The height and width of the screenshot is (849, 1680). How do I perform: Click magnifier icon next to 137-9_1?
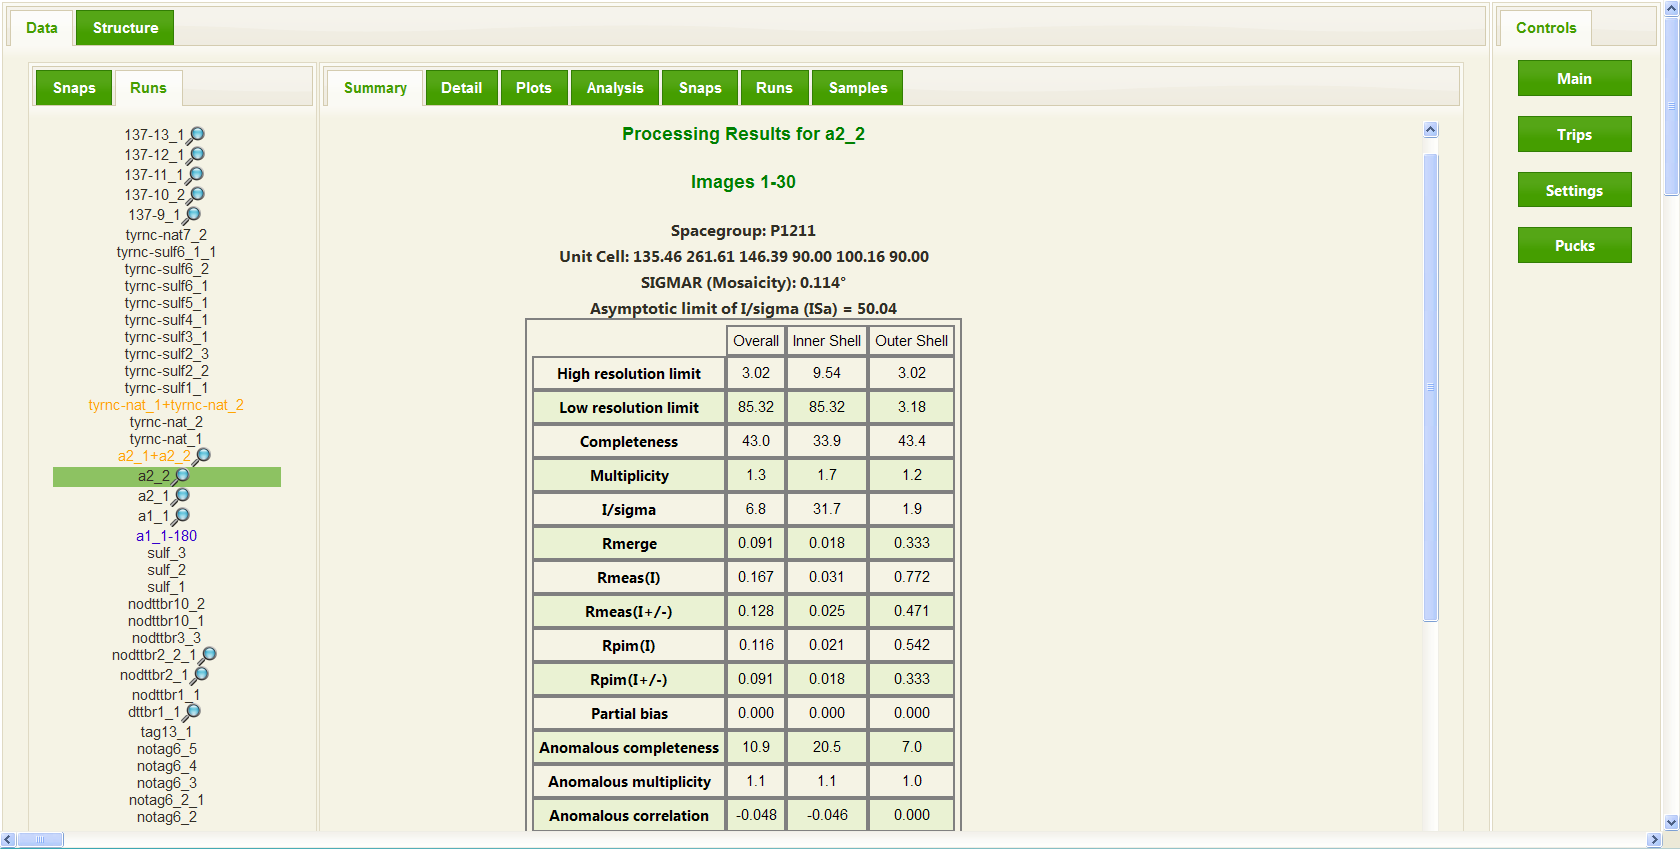(x=192, y=215)
